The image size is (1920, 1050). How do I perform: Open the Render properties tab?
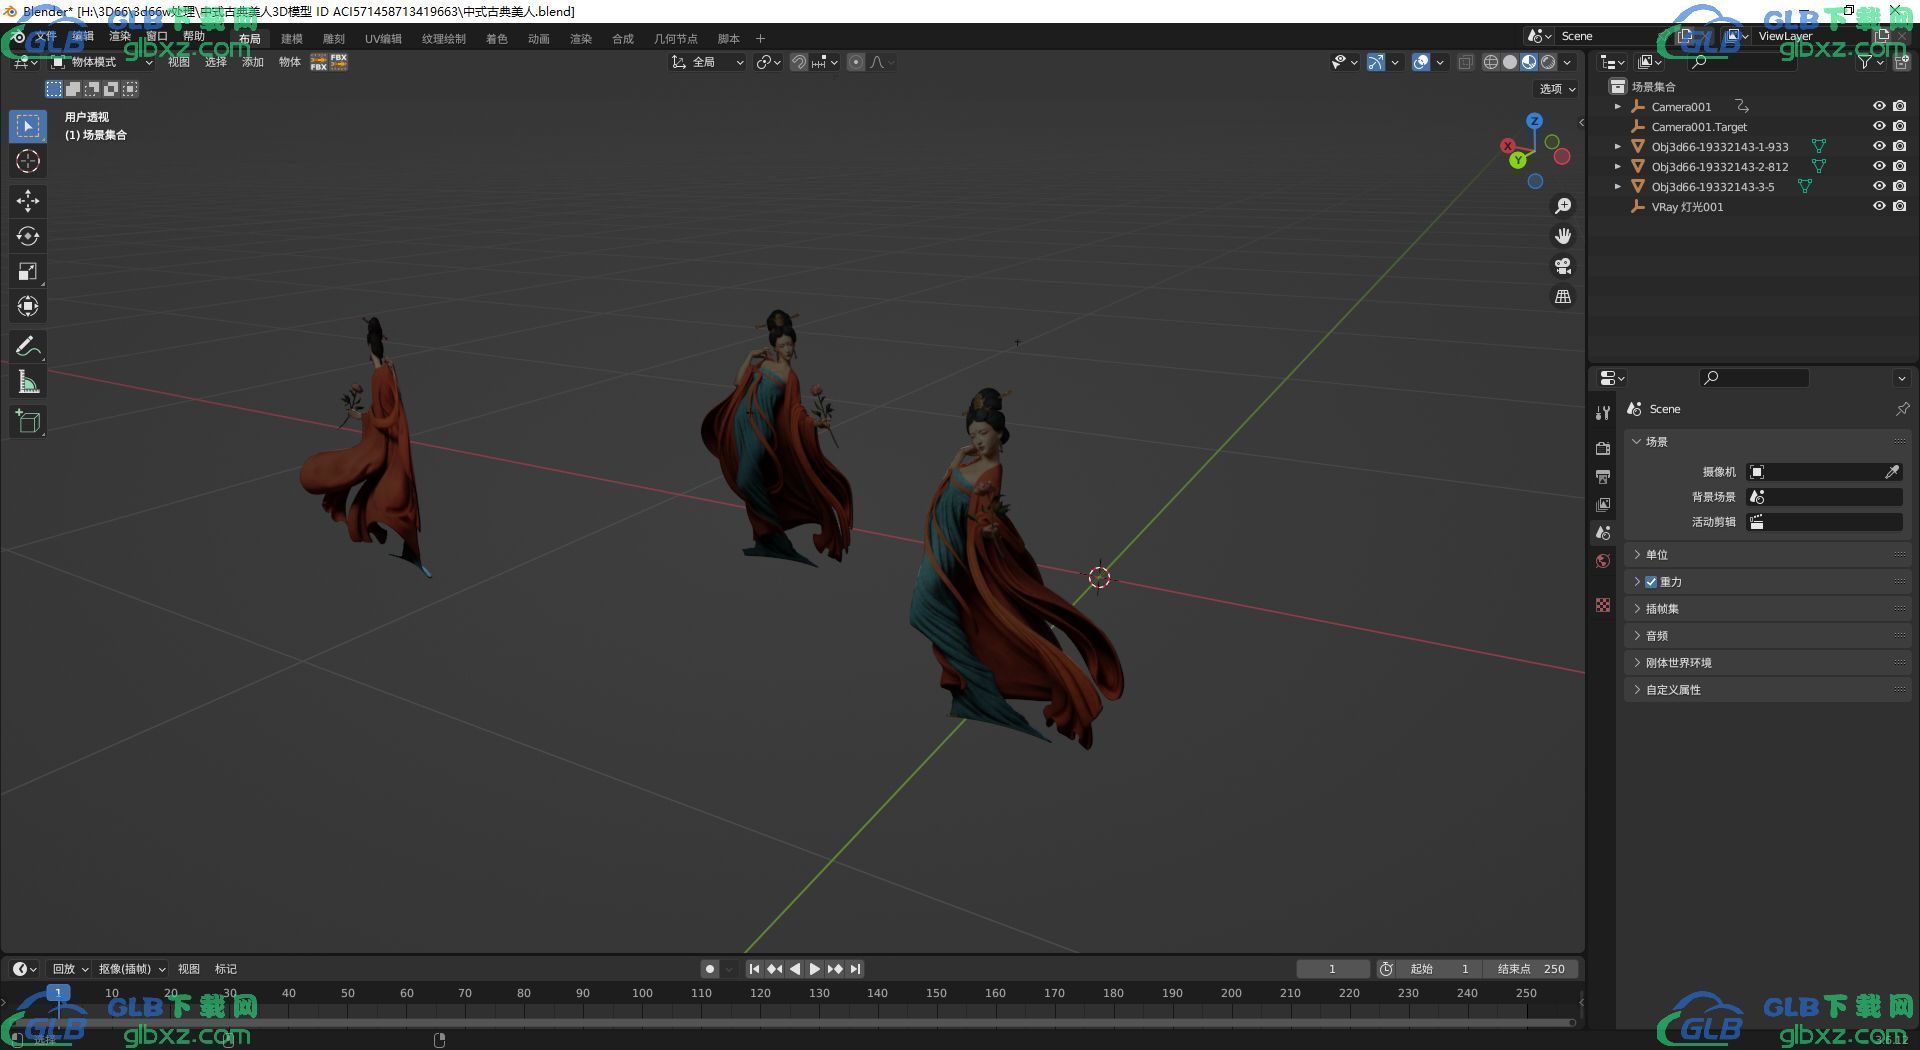coord(1603,448)
